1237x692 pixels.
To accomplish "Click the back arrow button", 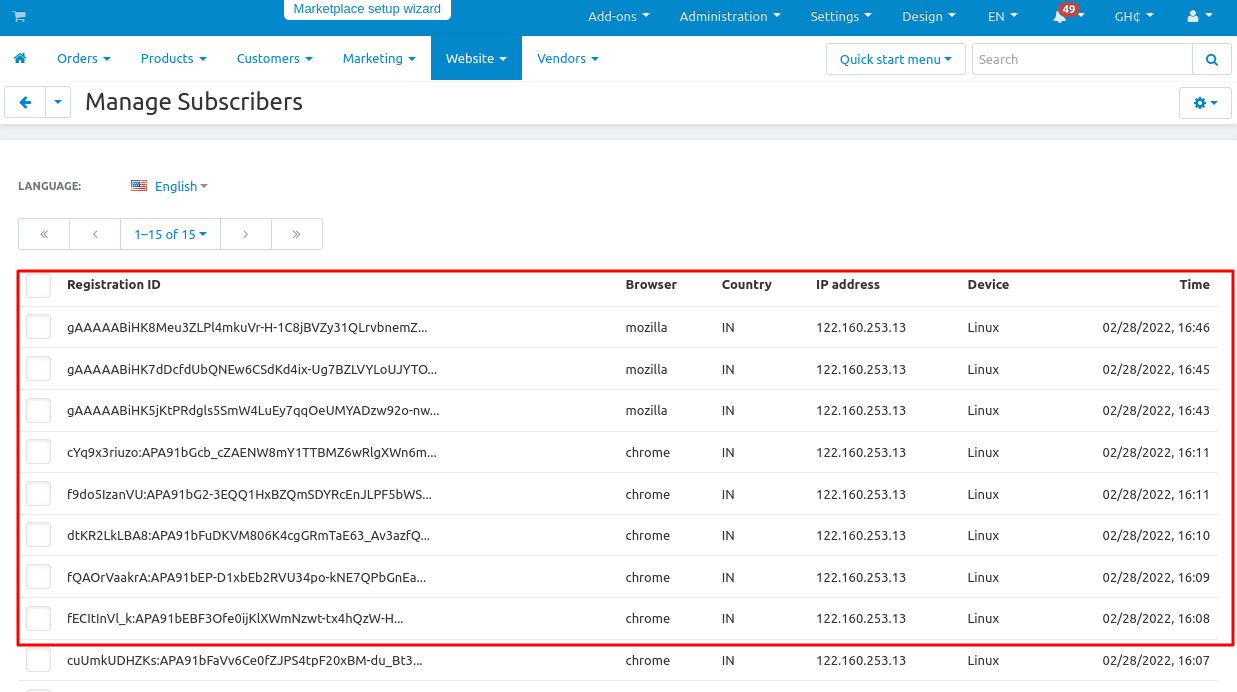I will [x=25, y=102].
